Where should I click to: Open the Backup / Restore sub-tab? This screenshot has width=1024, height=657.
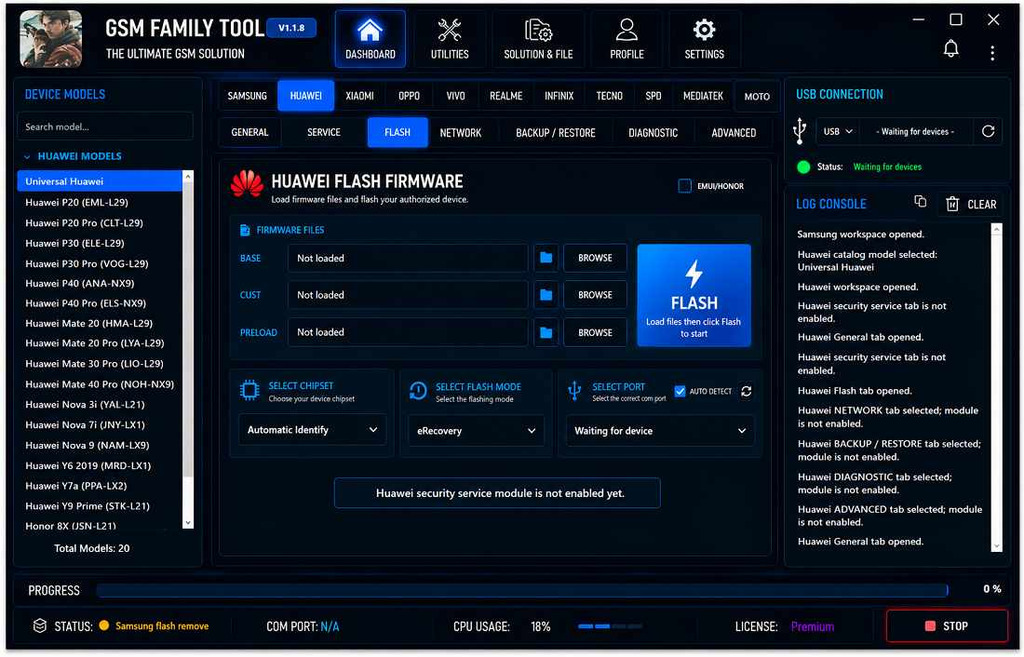point(555,133)
